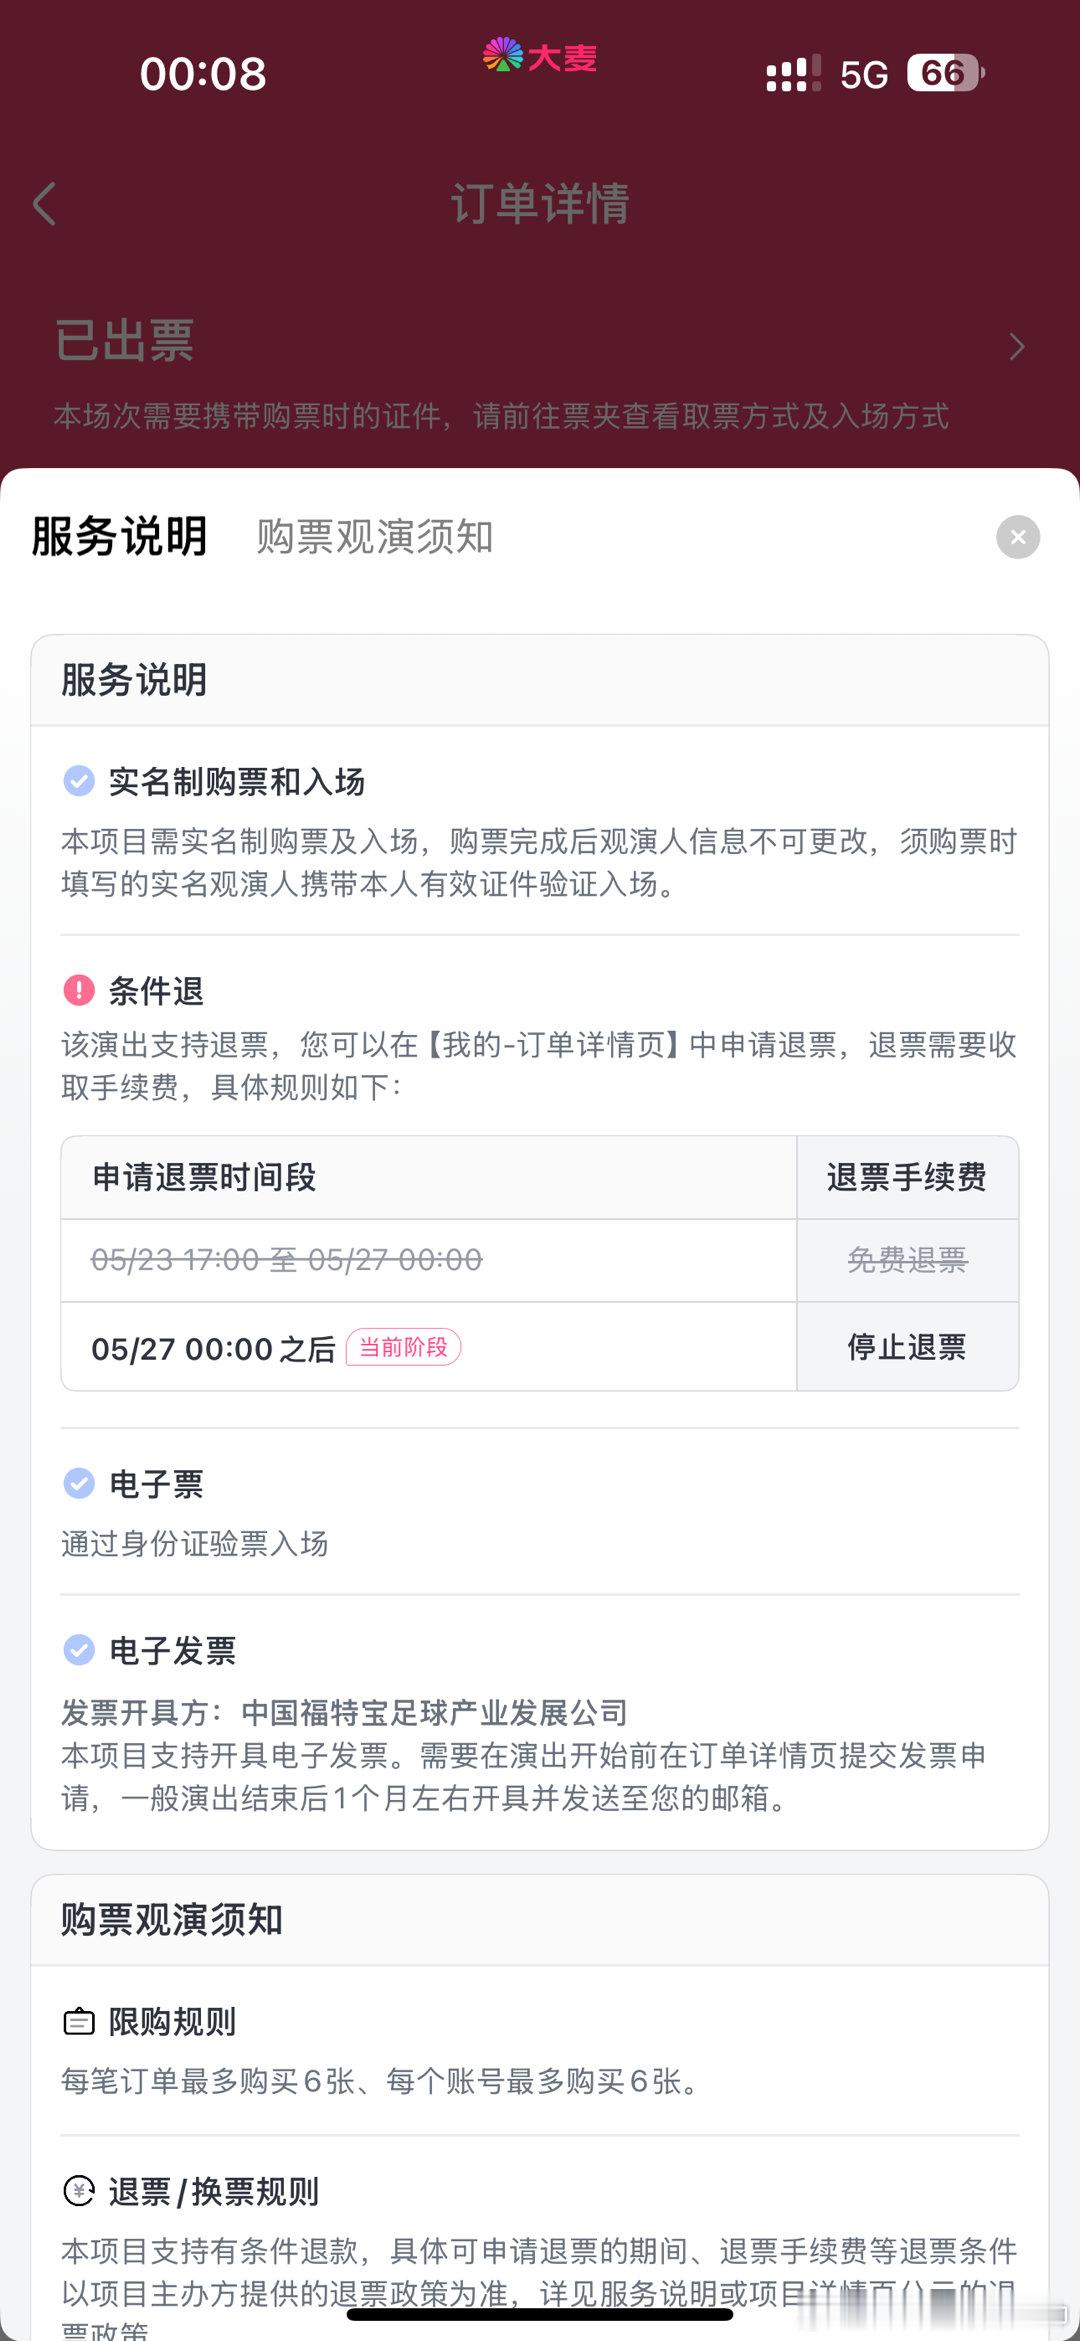Tap the 退票/换票规则 yen icon
Screen dimensions: 1080x2341
tap(79, 2191)
